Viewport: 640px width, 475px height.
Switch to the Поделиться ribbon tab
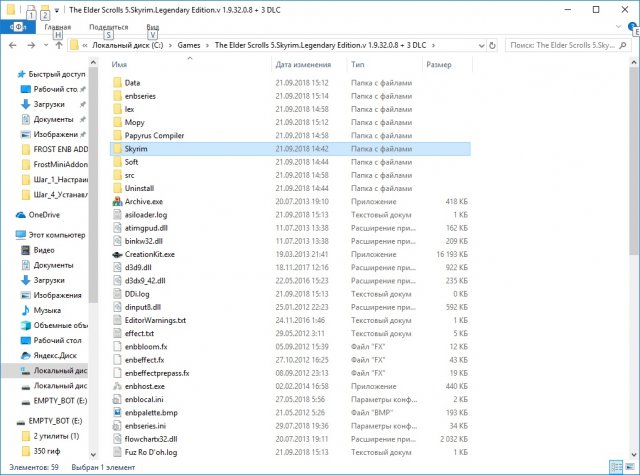point(108,27)
